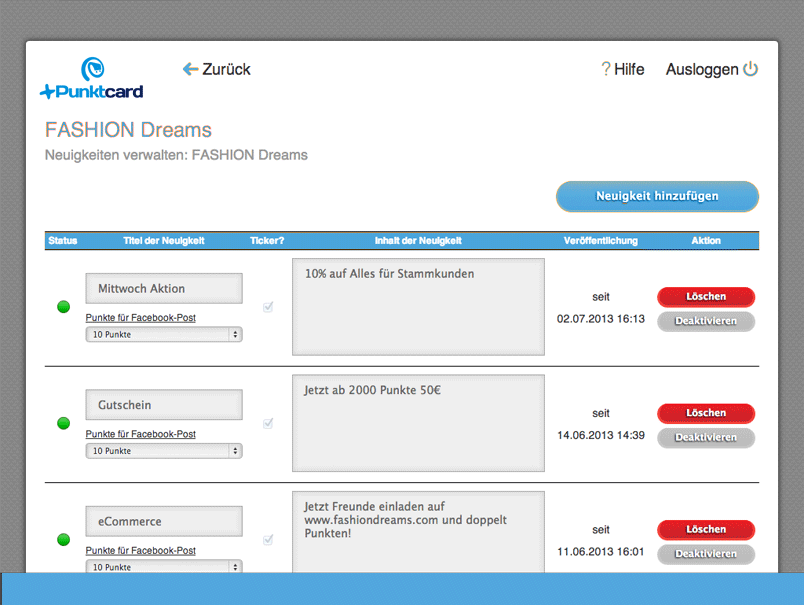Image resolution: width=804 pixels, height=605 pixels.
Task: Click Punkte für Facebook-Post link under Gutschein
Action: point(140,434)
